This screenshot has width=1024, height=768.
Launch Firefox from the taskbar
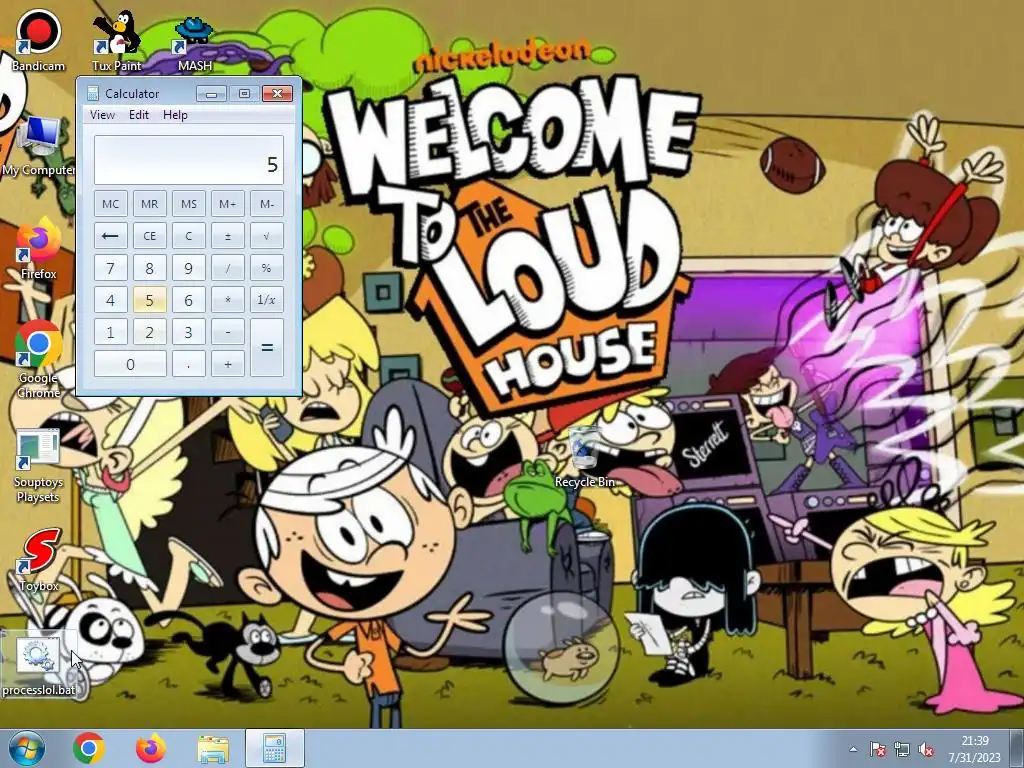150,748
